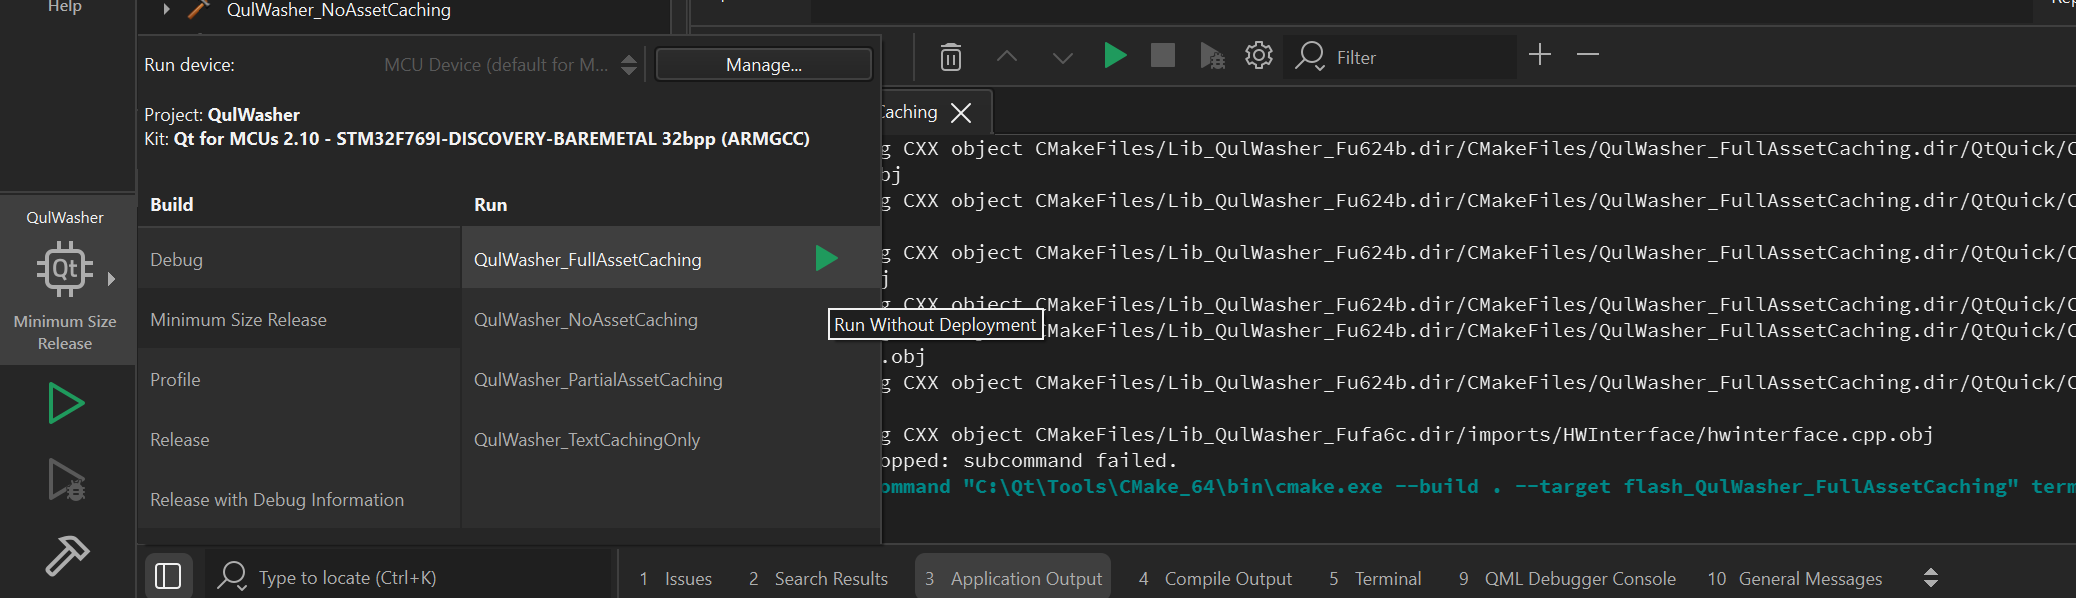Select Release with Debug Information configuration

pos(299,499)
